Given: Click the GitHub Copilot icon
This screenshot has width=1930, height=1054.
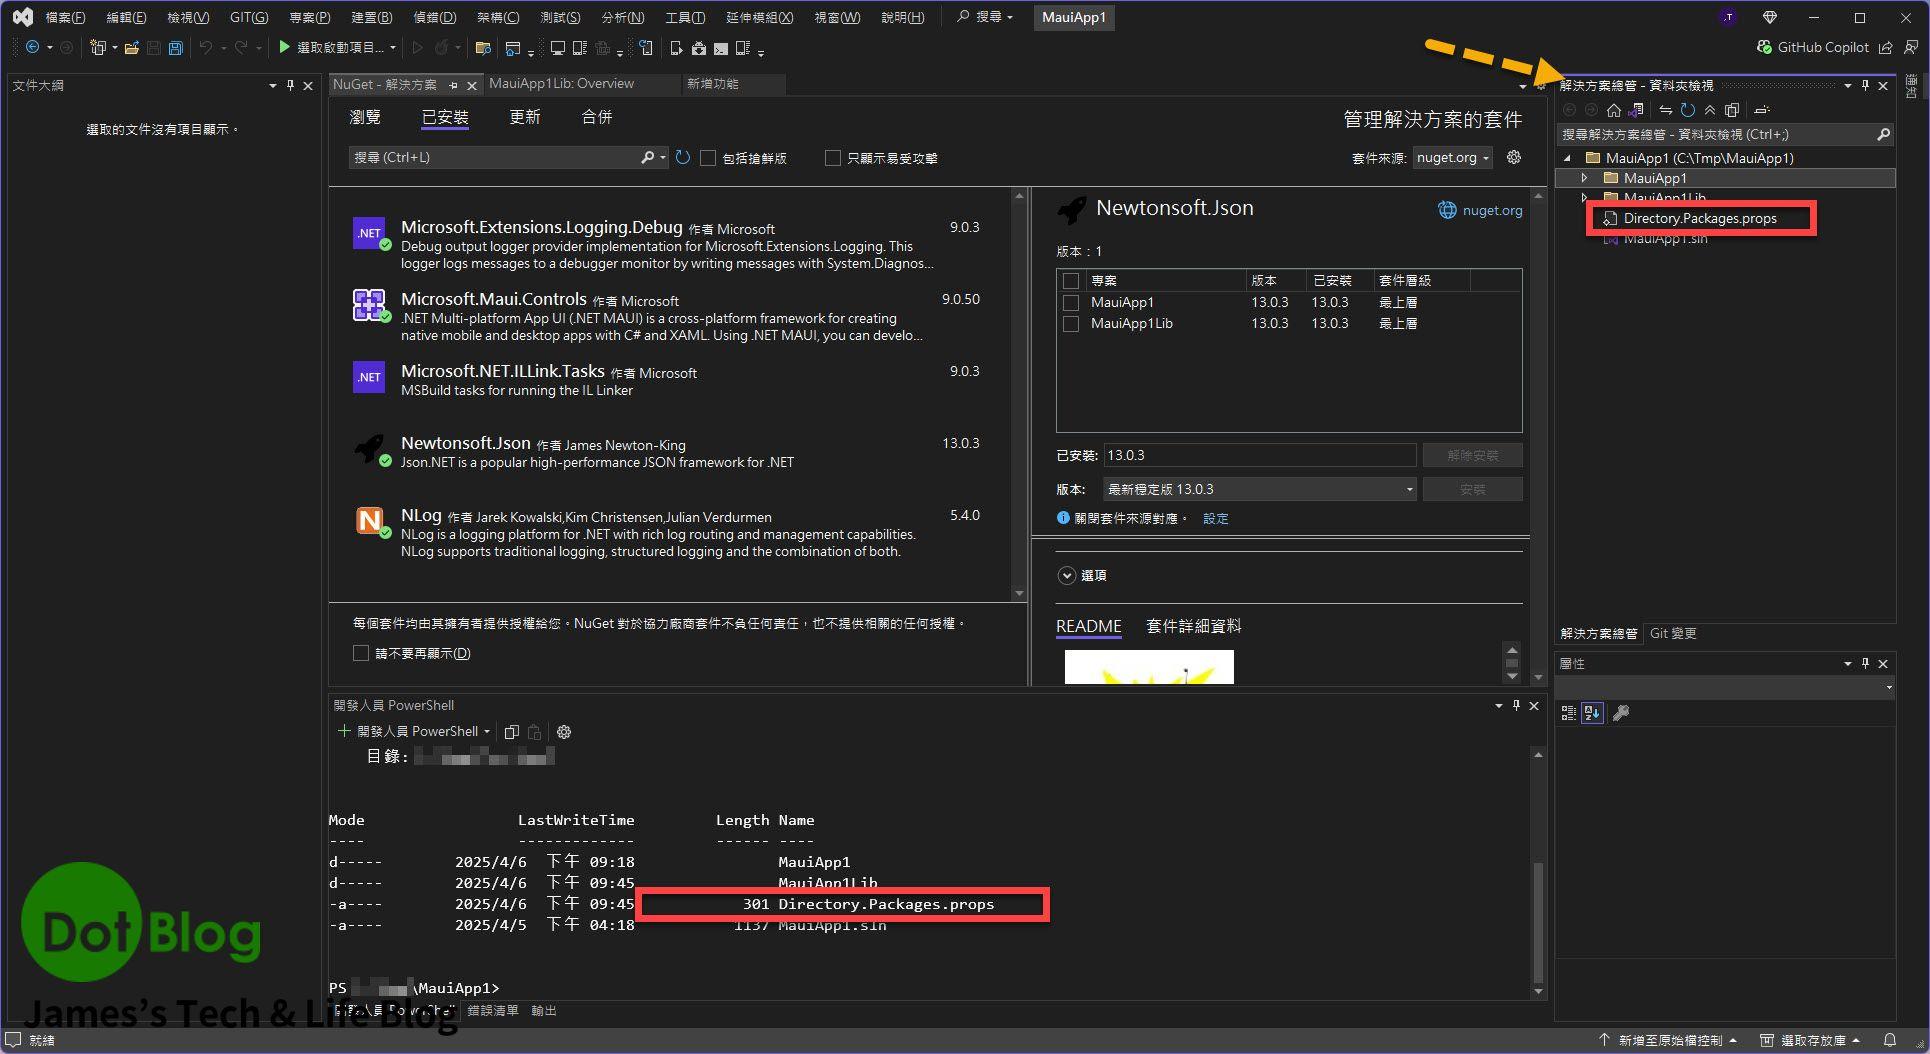Looking at the screenshot, I should 1765,47.
